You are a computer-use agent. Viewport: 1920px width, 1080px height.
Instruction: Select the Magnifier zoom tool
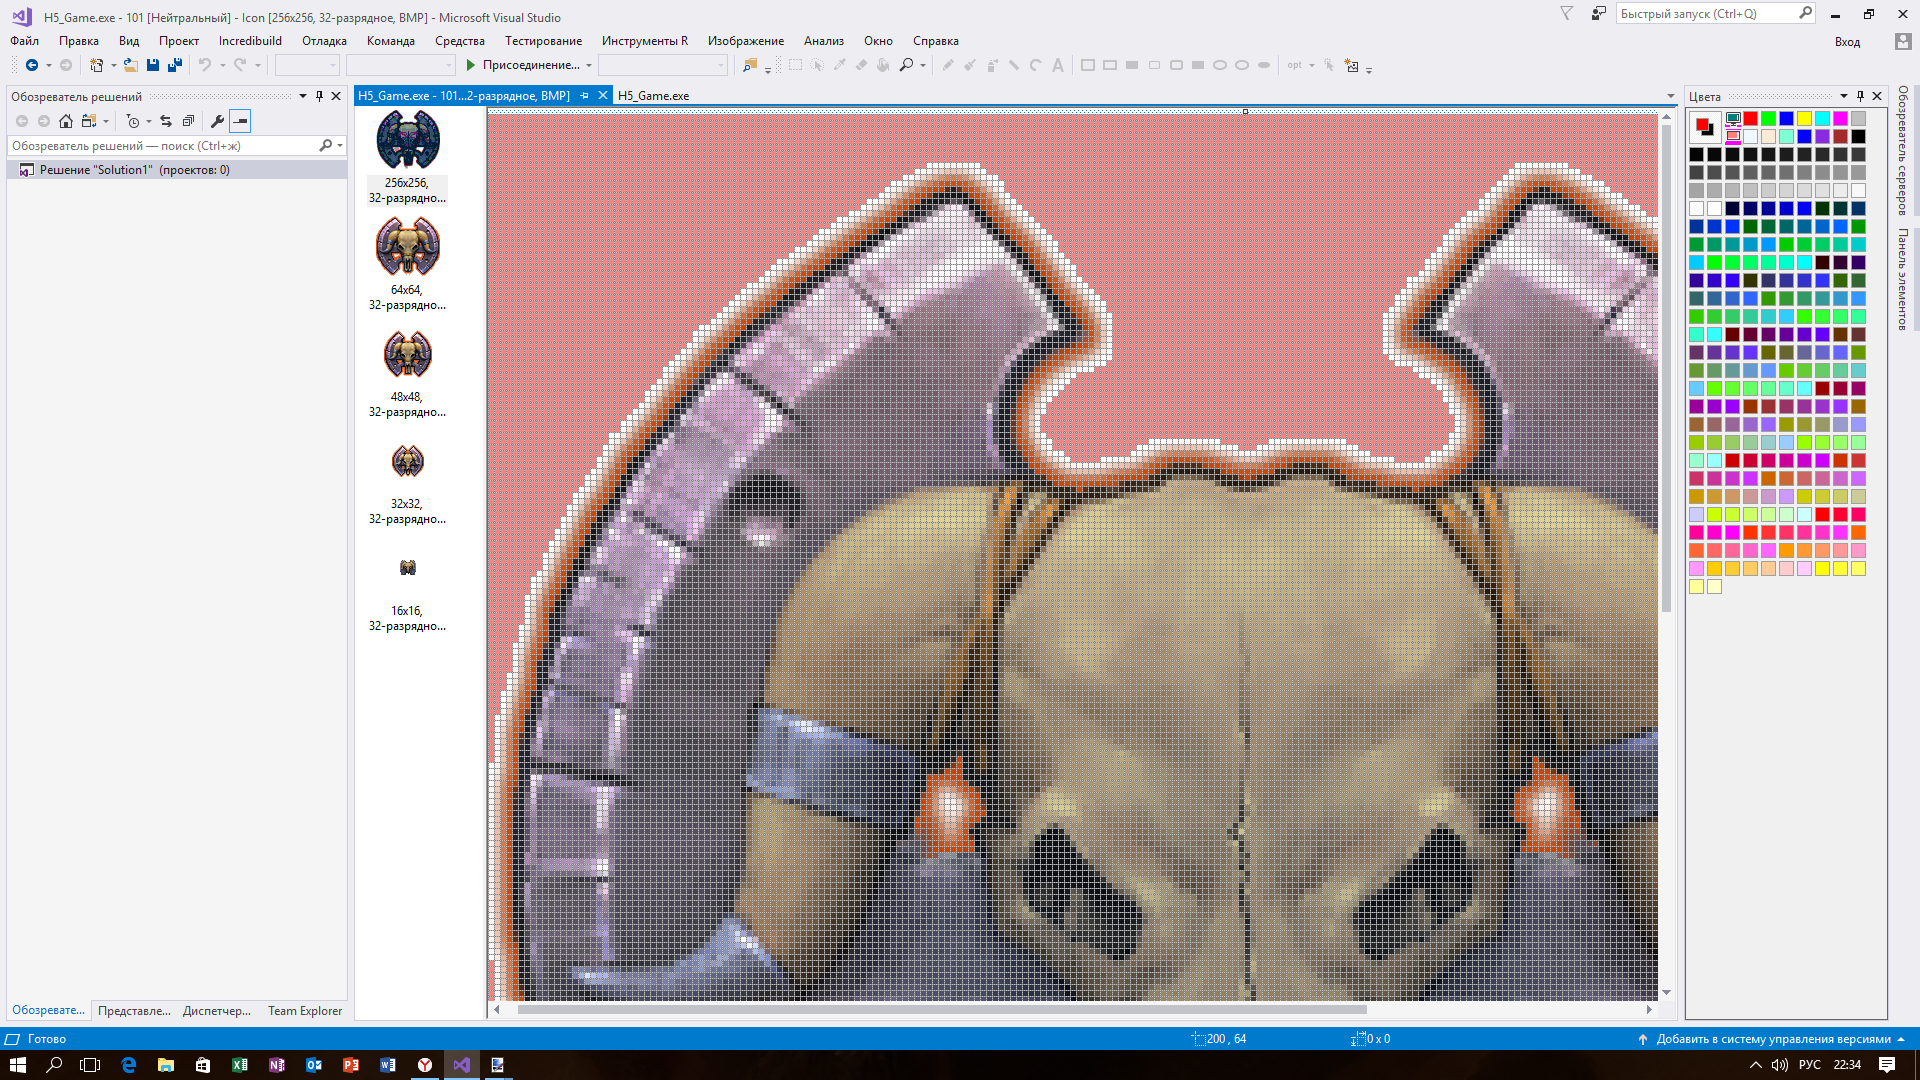pyautogui.click(x=906, y=65)
